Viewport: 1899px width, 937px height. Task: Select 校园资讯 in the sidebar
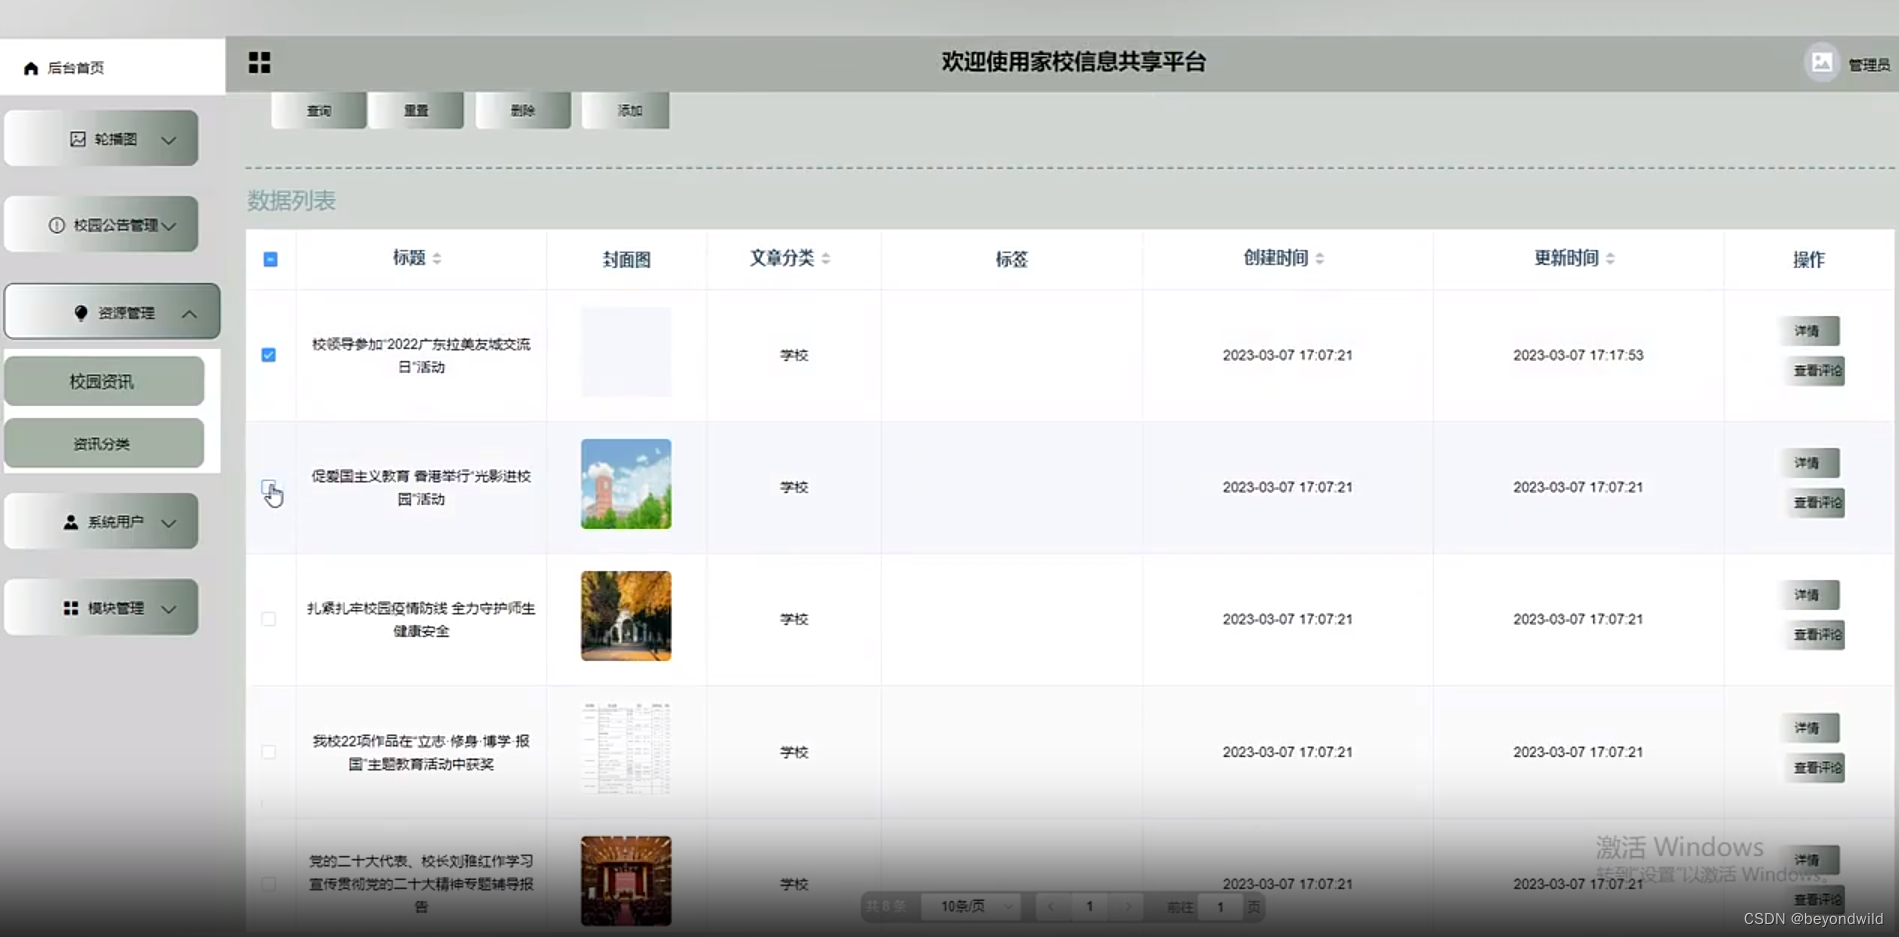[104, 381]
